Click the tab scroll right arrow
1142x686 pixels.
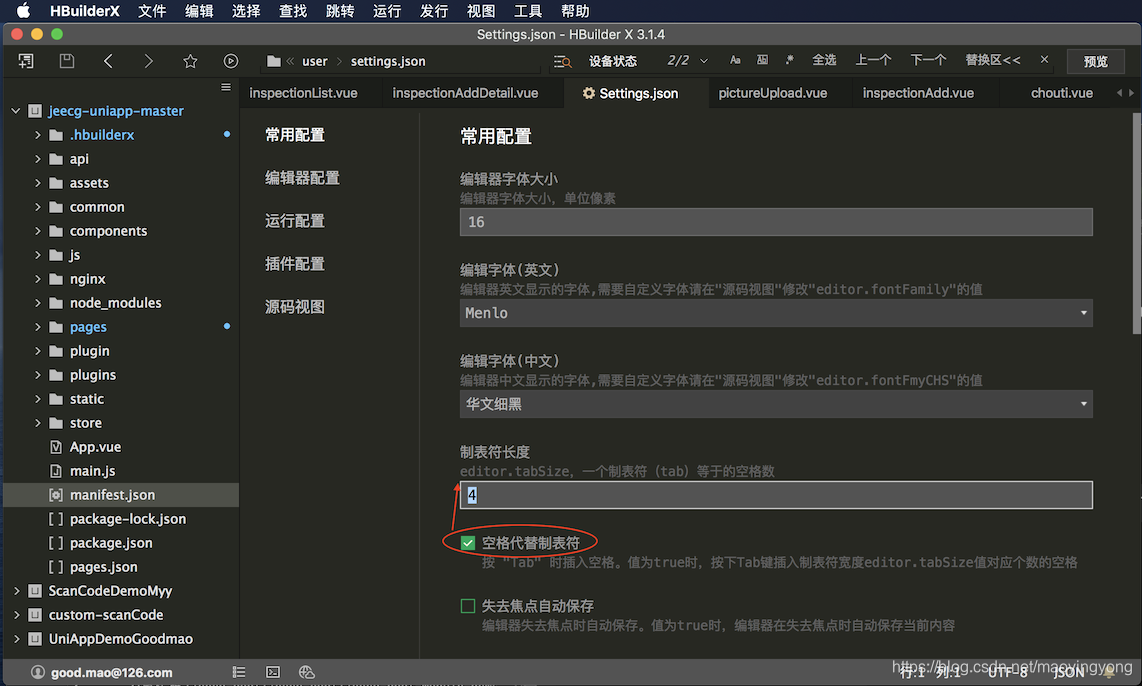click(x=1131, y=92)
